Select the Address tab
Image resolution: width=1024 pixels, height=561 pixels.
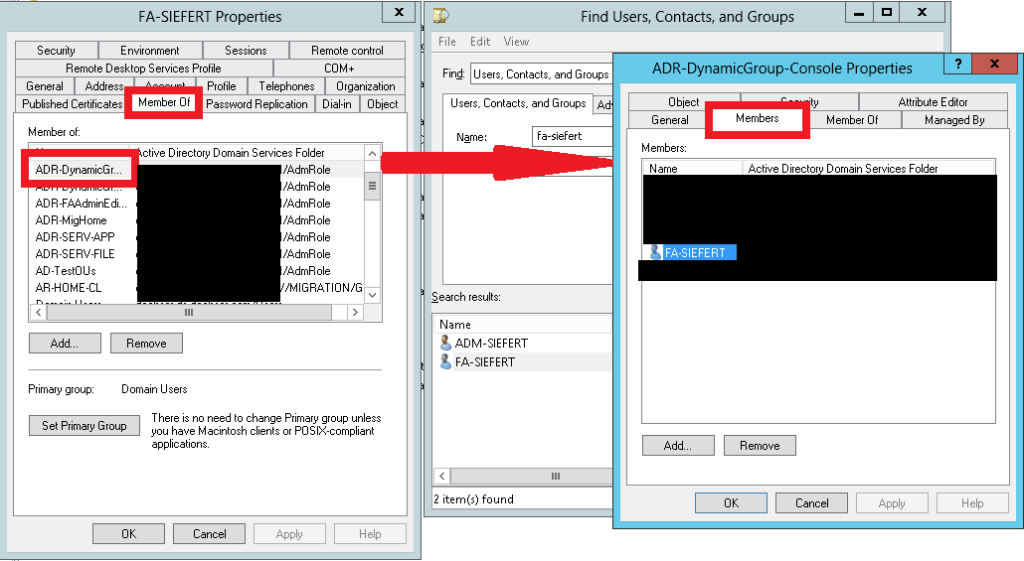(x=104, y=86)
